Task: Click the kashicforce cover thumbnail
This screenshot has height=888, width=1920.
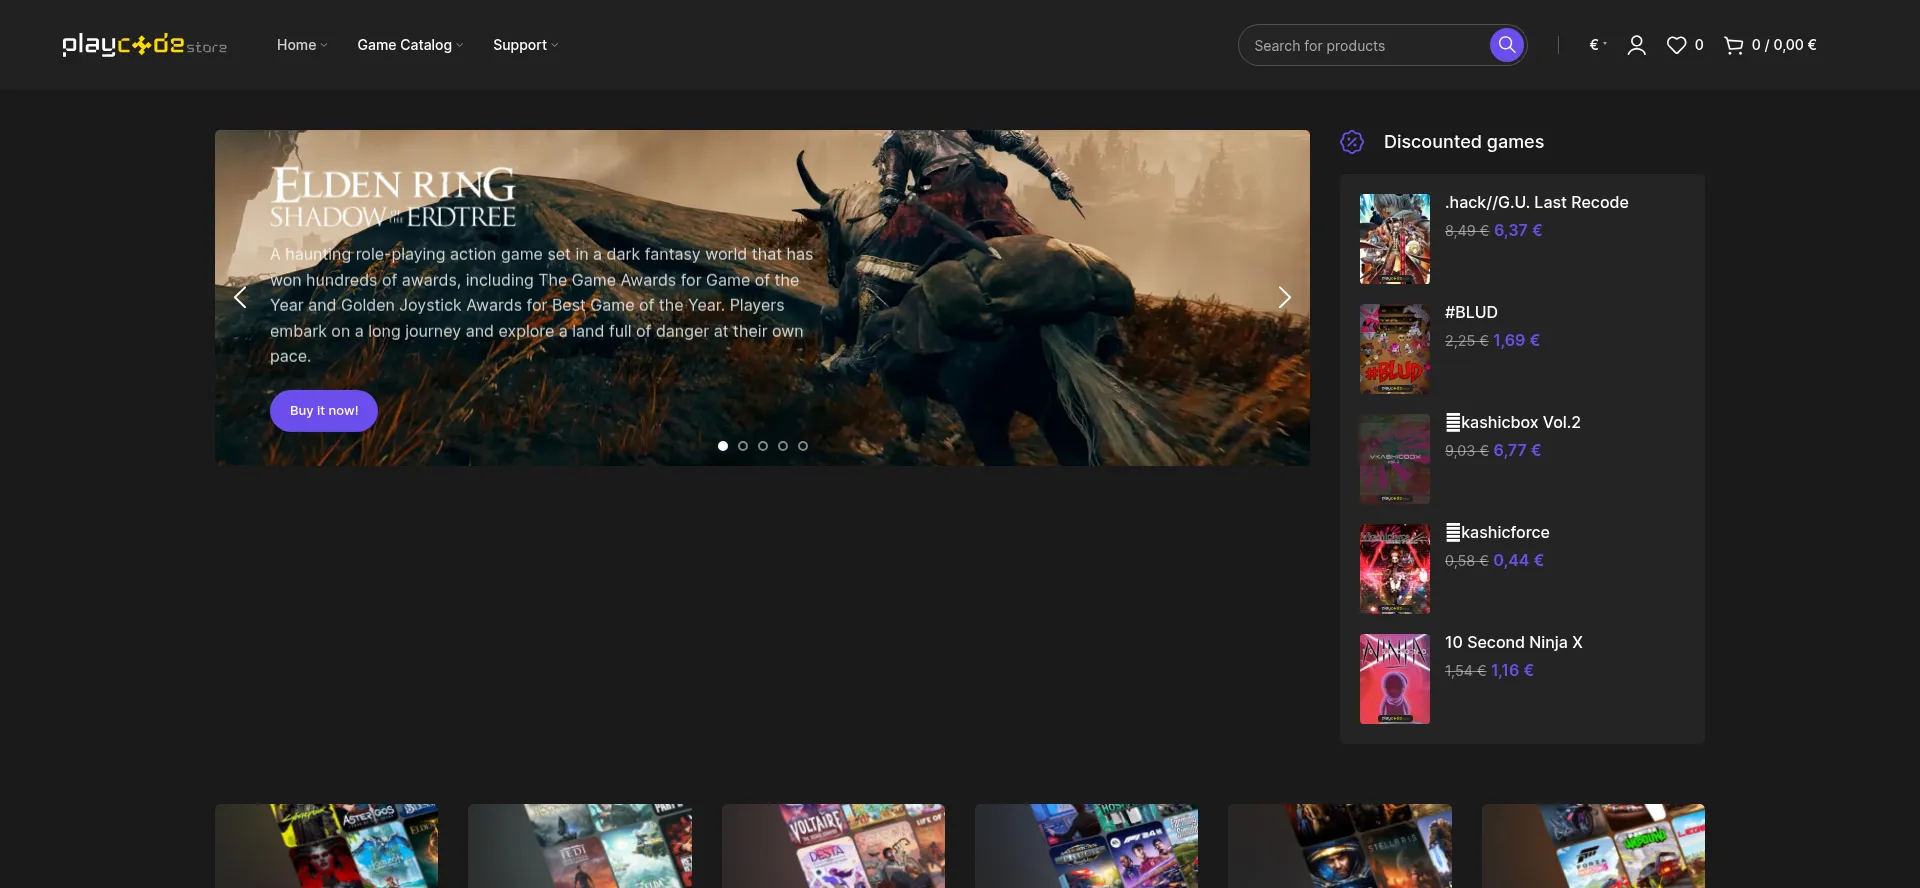Action: point(1395,569)
